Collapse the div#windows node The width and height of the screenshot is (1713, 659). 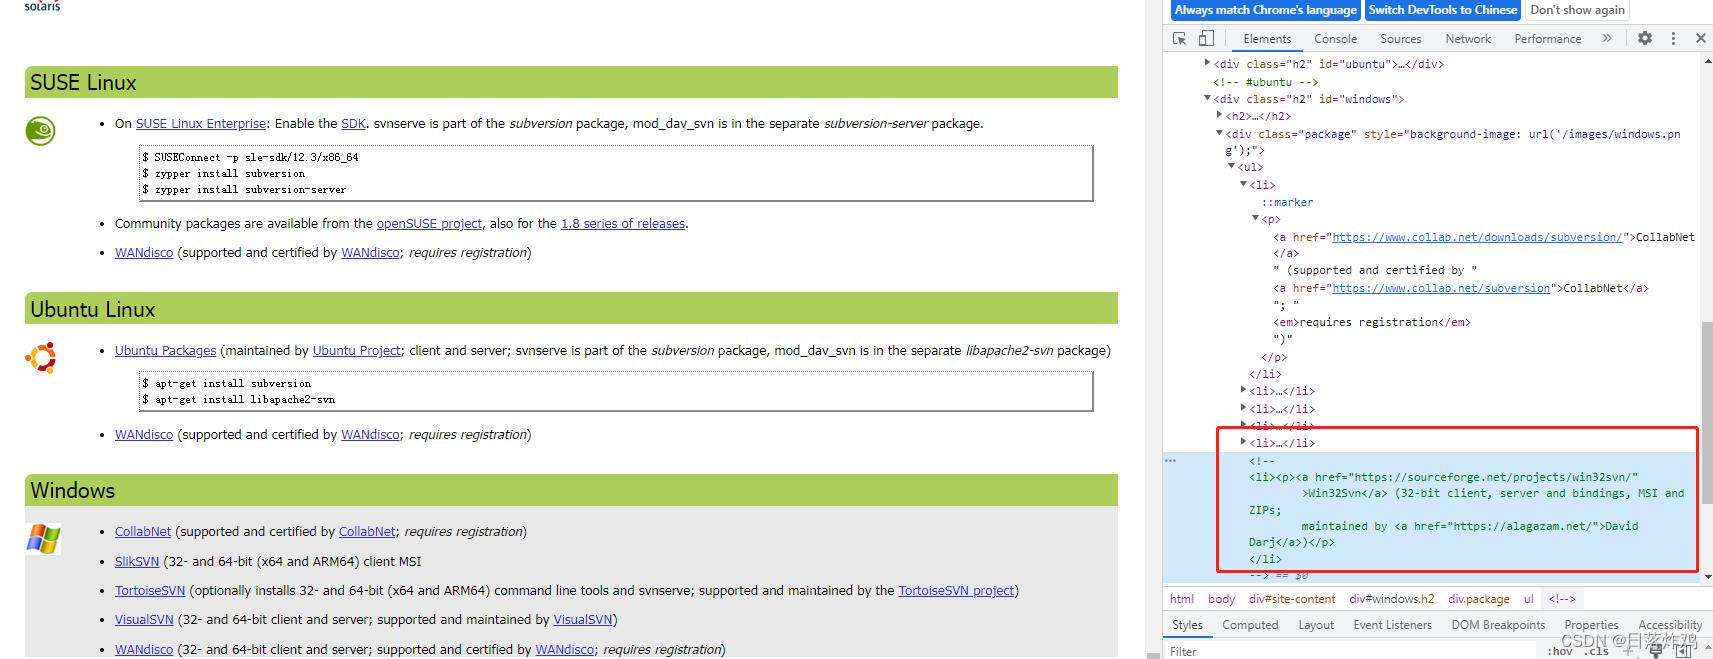[1207, 98]
